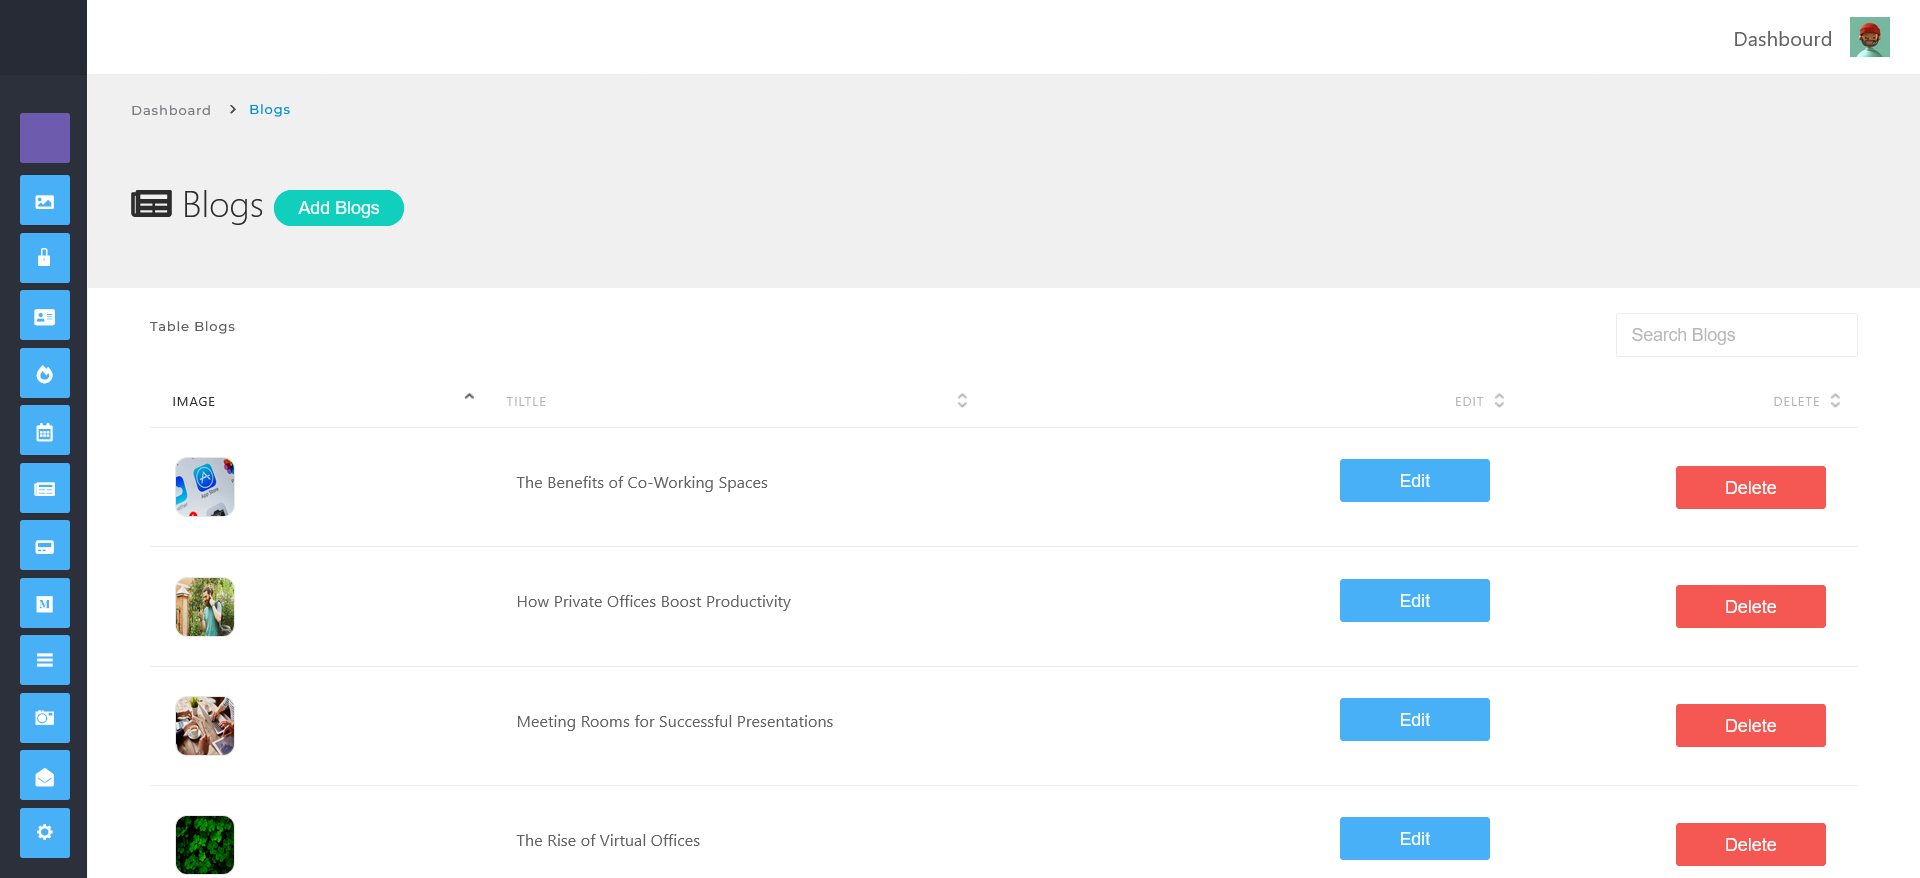Click the Blogs breadcrumb link
Viewport: 1920px width, 878px height.
tap(270, 110)
